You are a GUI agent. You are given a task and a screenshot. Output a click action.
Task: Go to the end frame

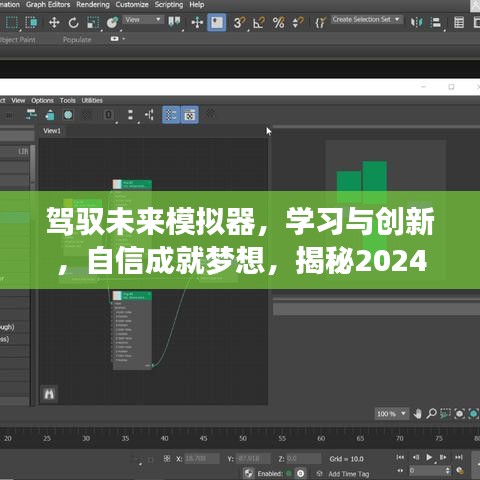tap(459, 457)
